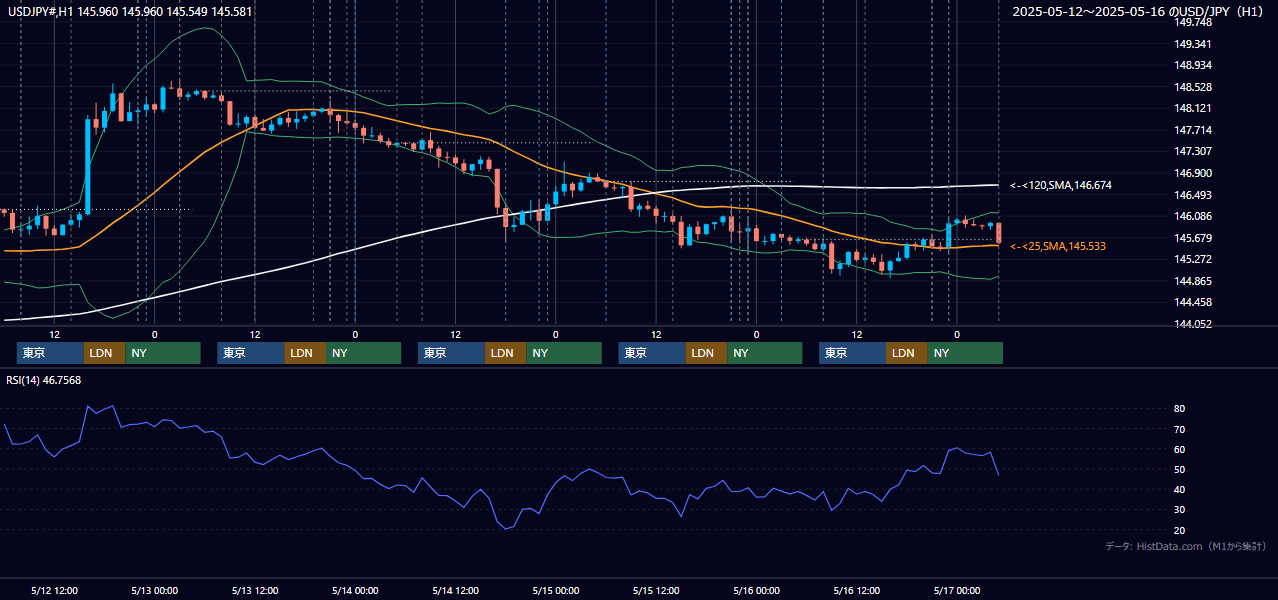Image resolution: width=1278 pixels, height=600 pixels.
Task: Click the USDJPY#,H1 price header text
Action: 130,12
